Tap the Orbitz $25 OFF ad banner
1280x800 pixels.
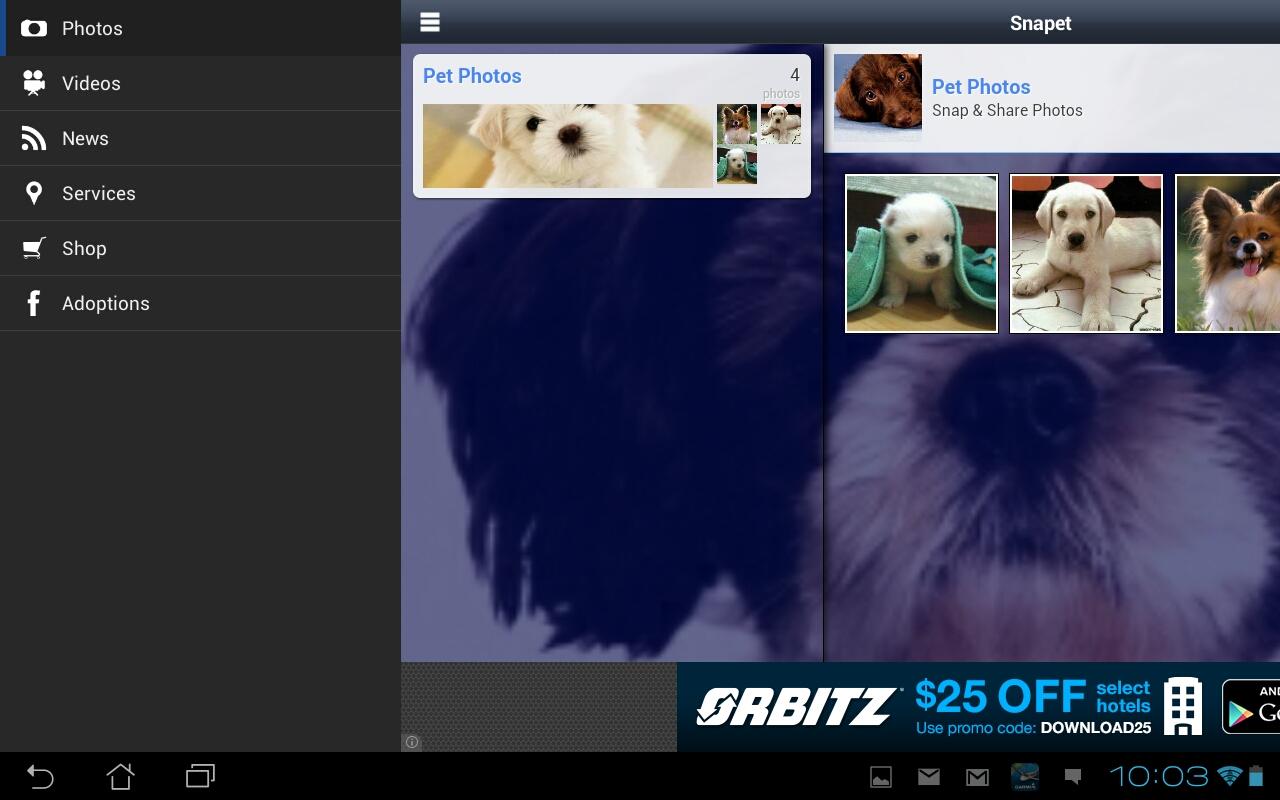(978, 707)
